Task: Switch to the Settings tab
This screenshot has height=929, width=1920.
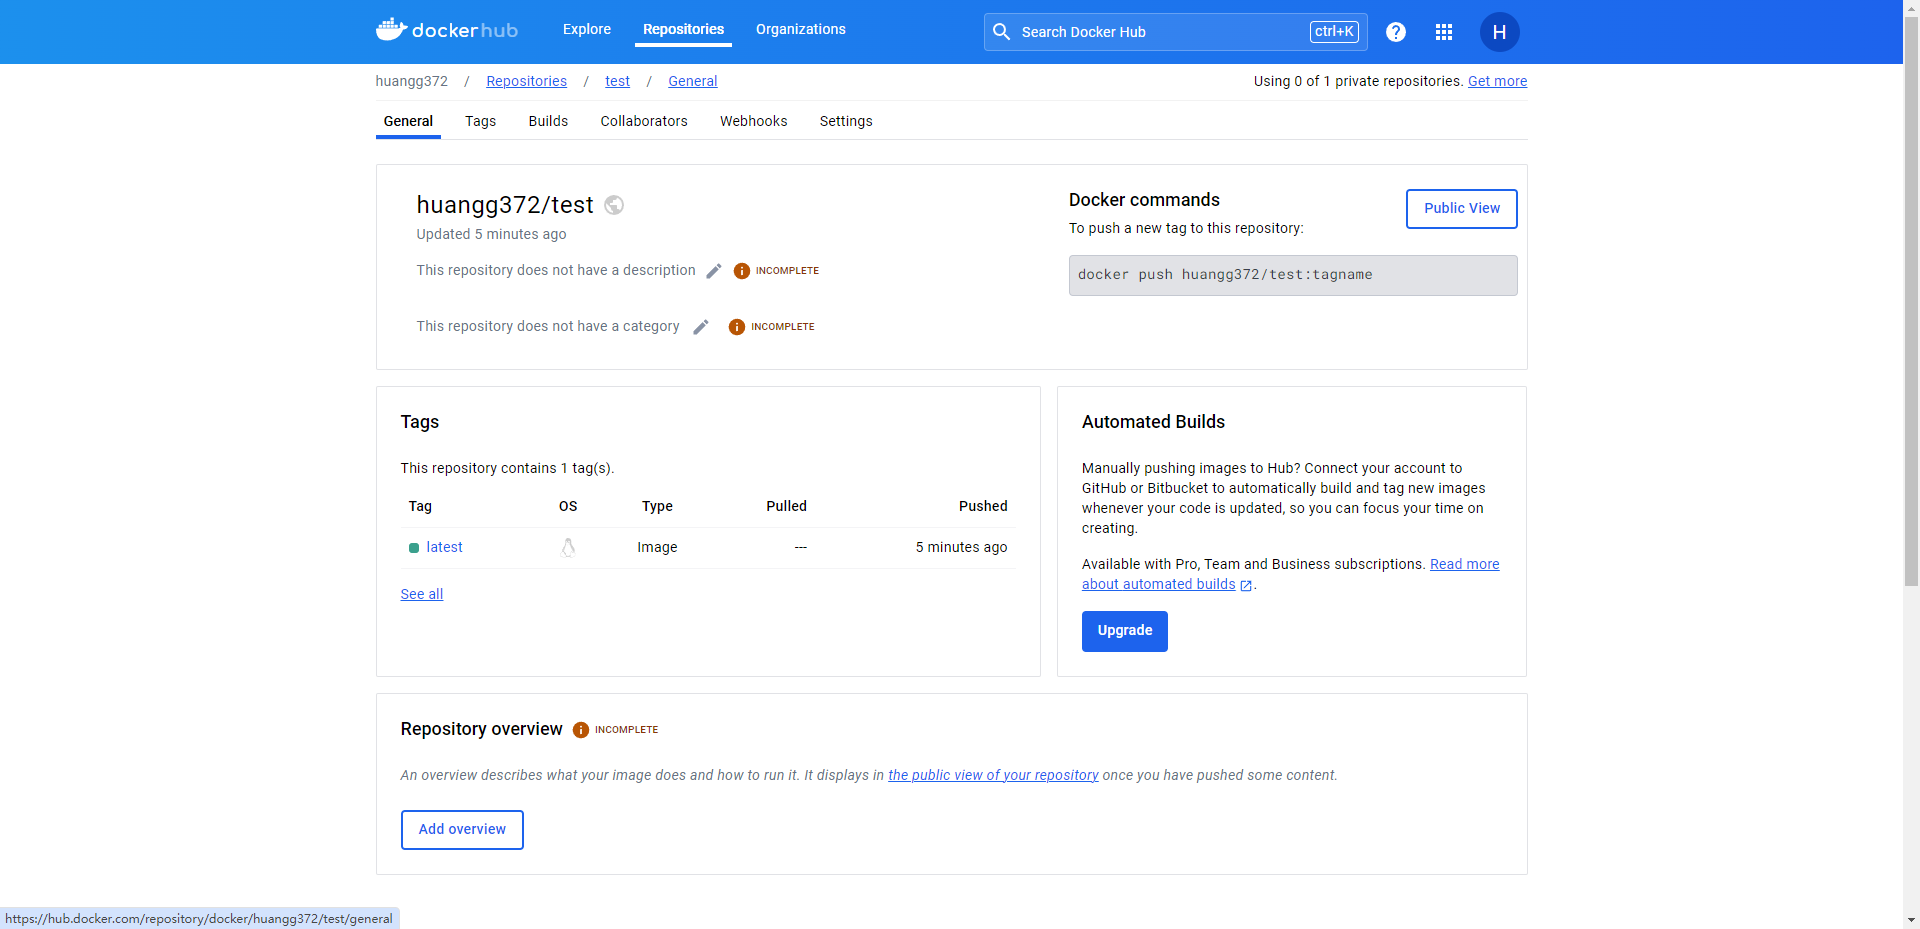Action: pos(846,121)
